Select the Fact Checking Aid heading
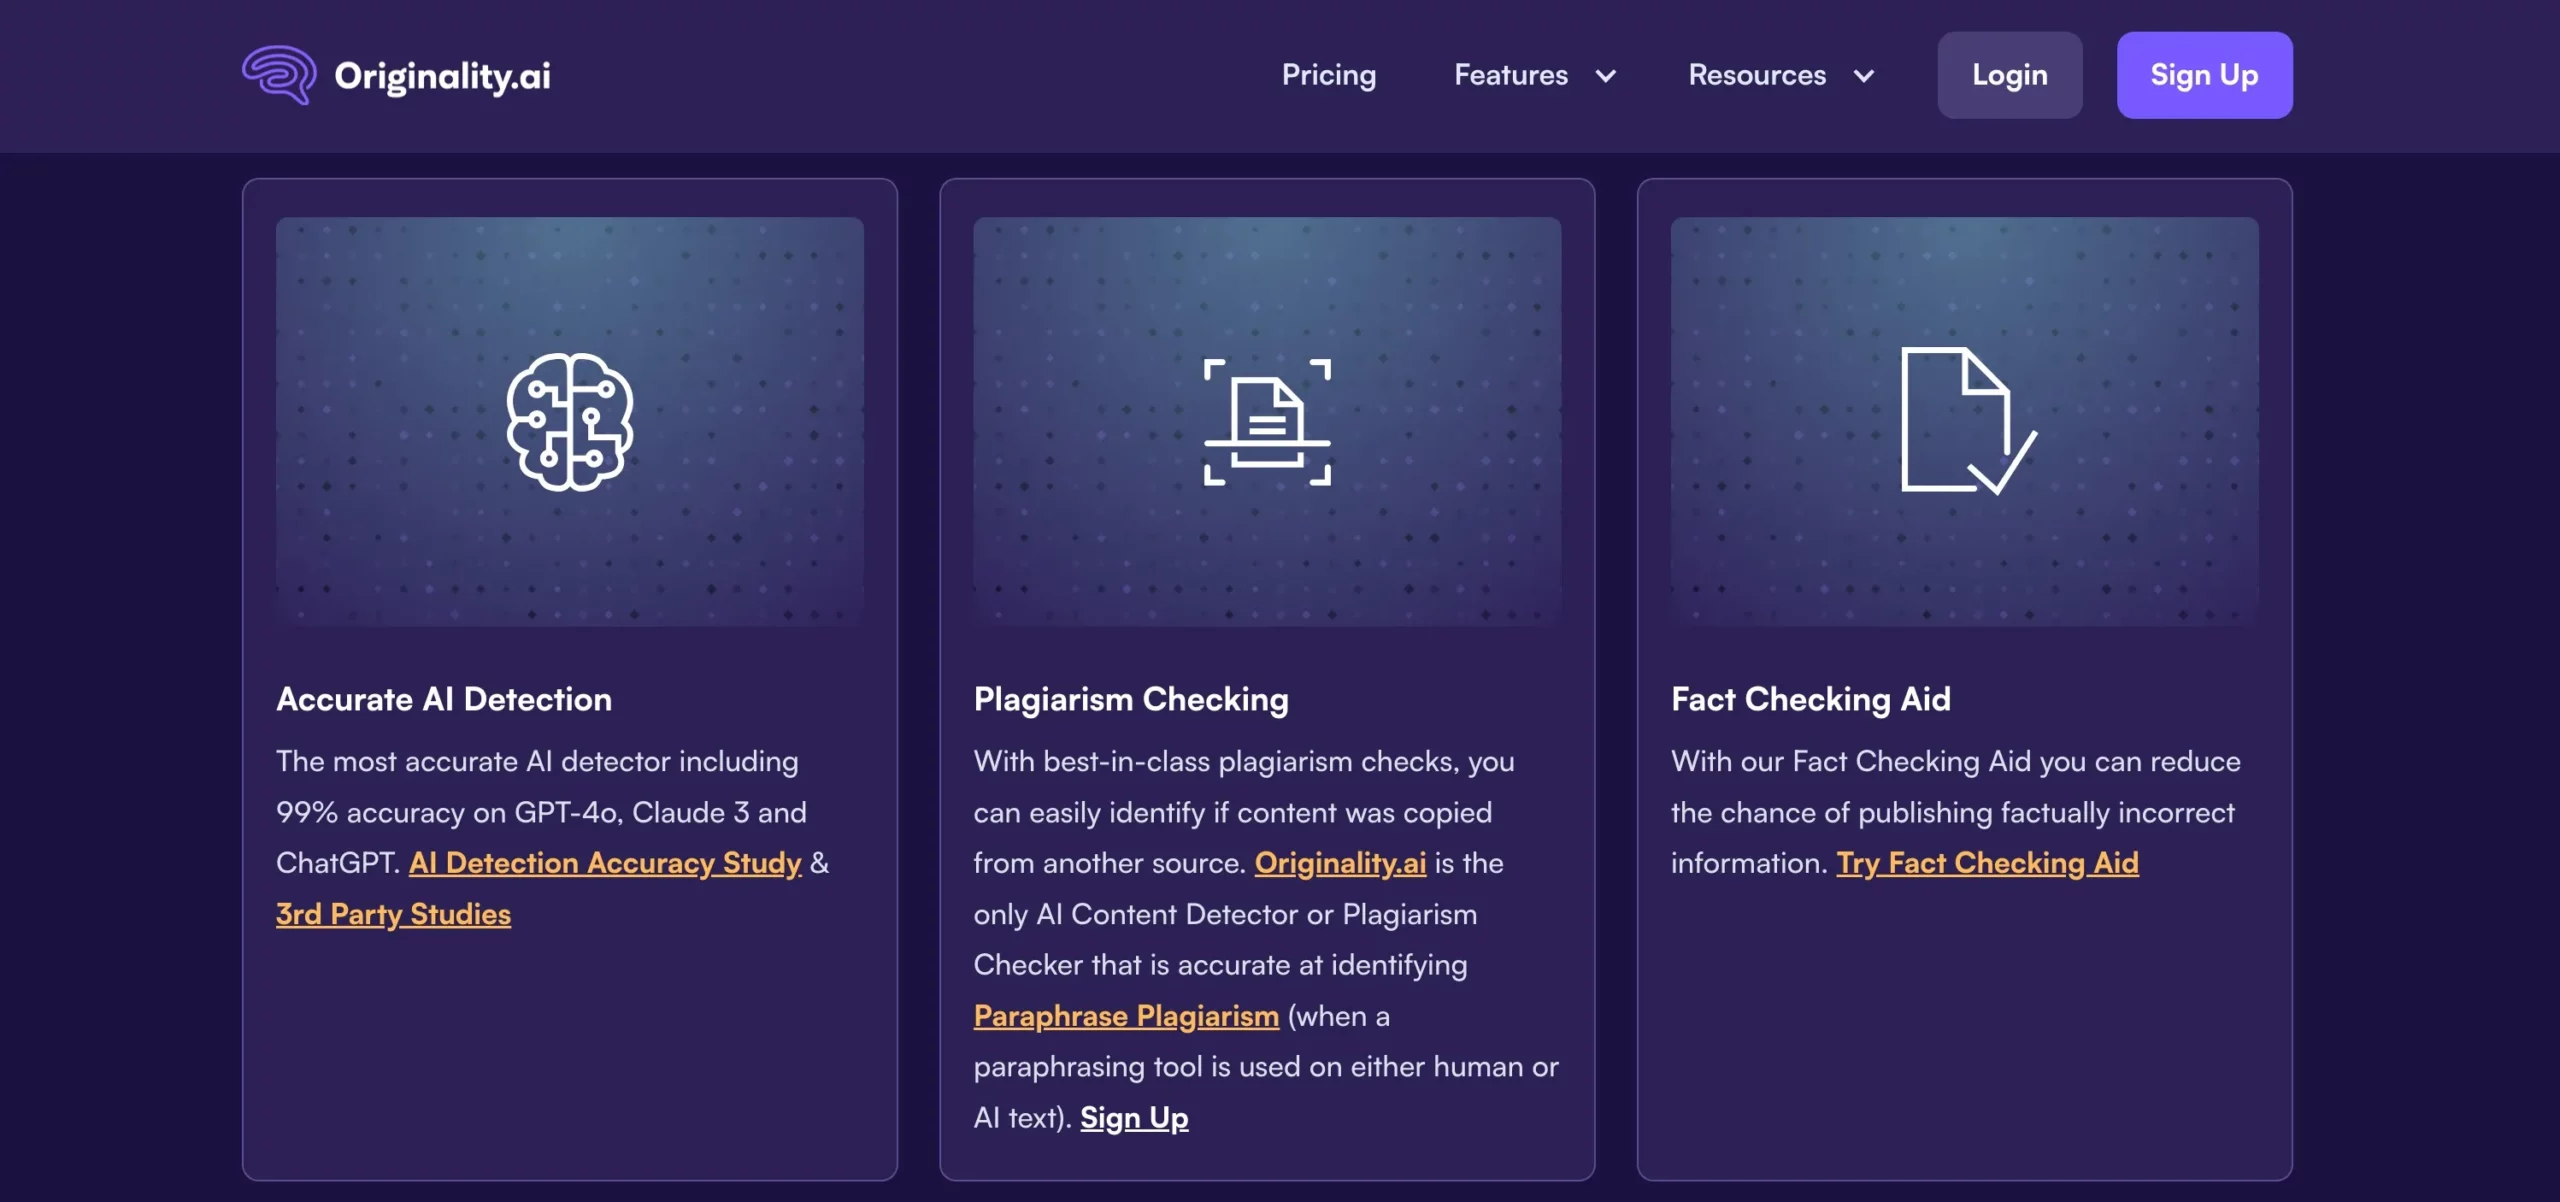This screenshot has height=1202, width=2560. pos(1811,699)
